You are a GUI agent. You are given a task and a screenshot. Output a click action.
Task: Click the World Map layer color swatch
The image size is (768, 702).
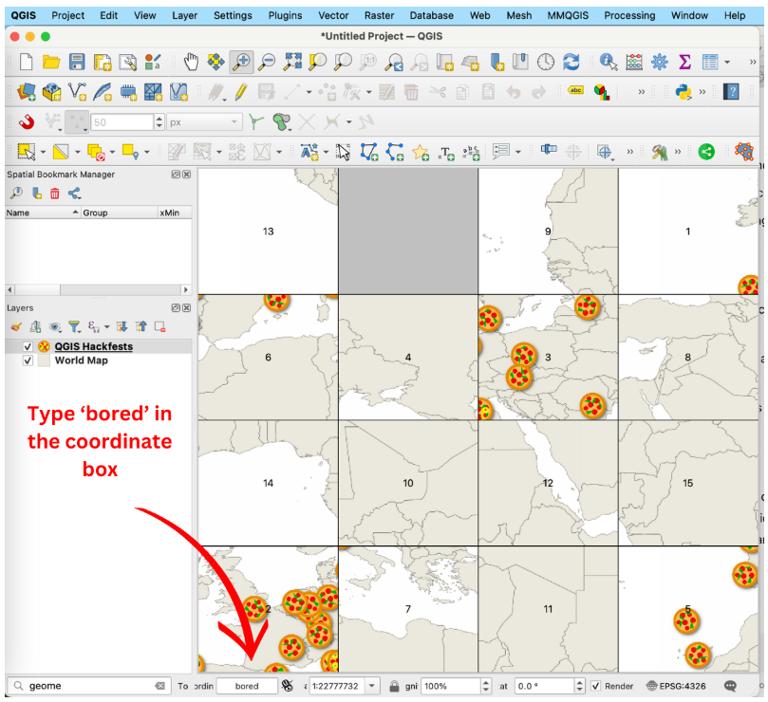coord(44,361)
